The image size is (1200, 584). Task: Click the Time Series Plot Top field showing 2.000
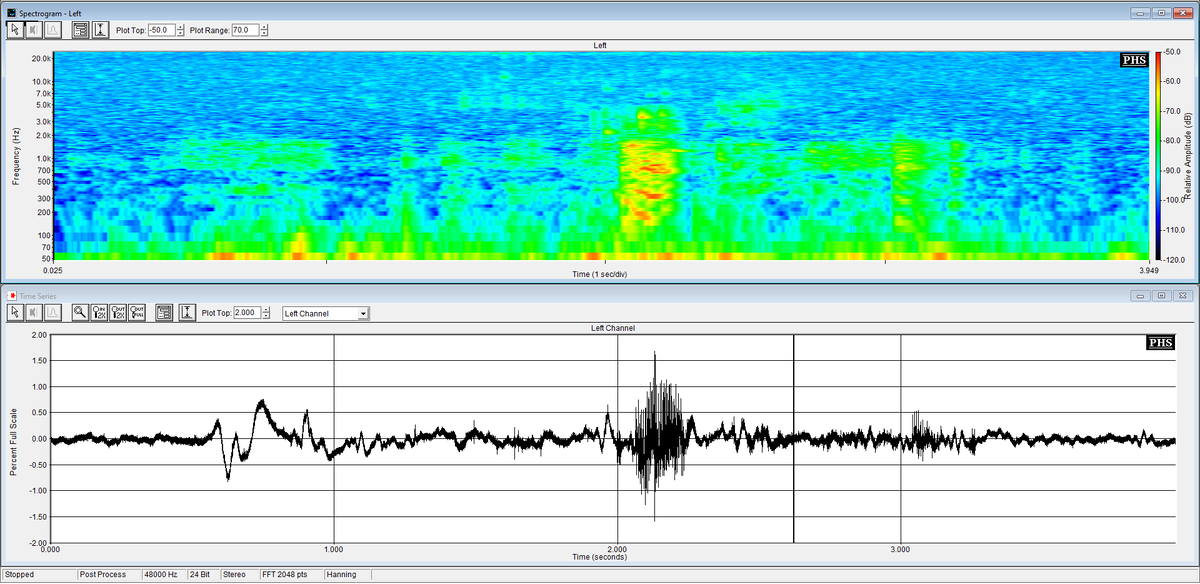point(247,313)
